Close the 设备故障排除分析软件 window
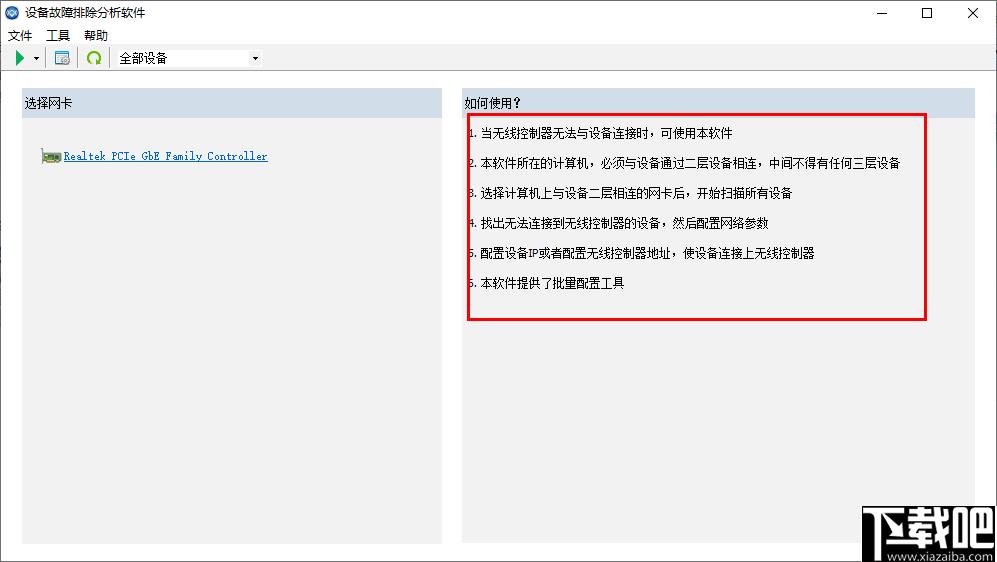 [x=973, y=13]
